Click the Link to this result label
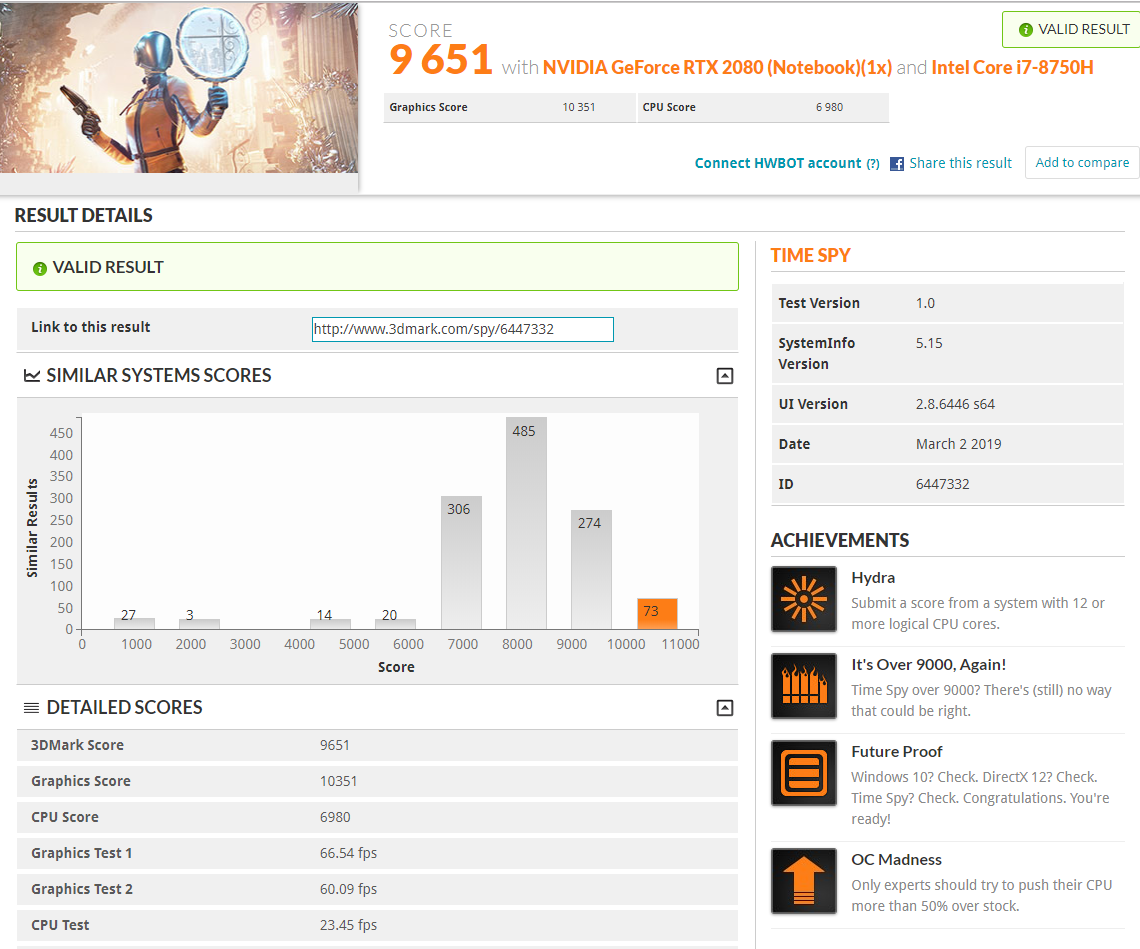1140x949 pixels. pos(91,327)
